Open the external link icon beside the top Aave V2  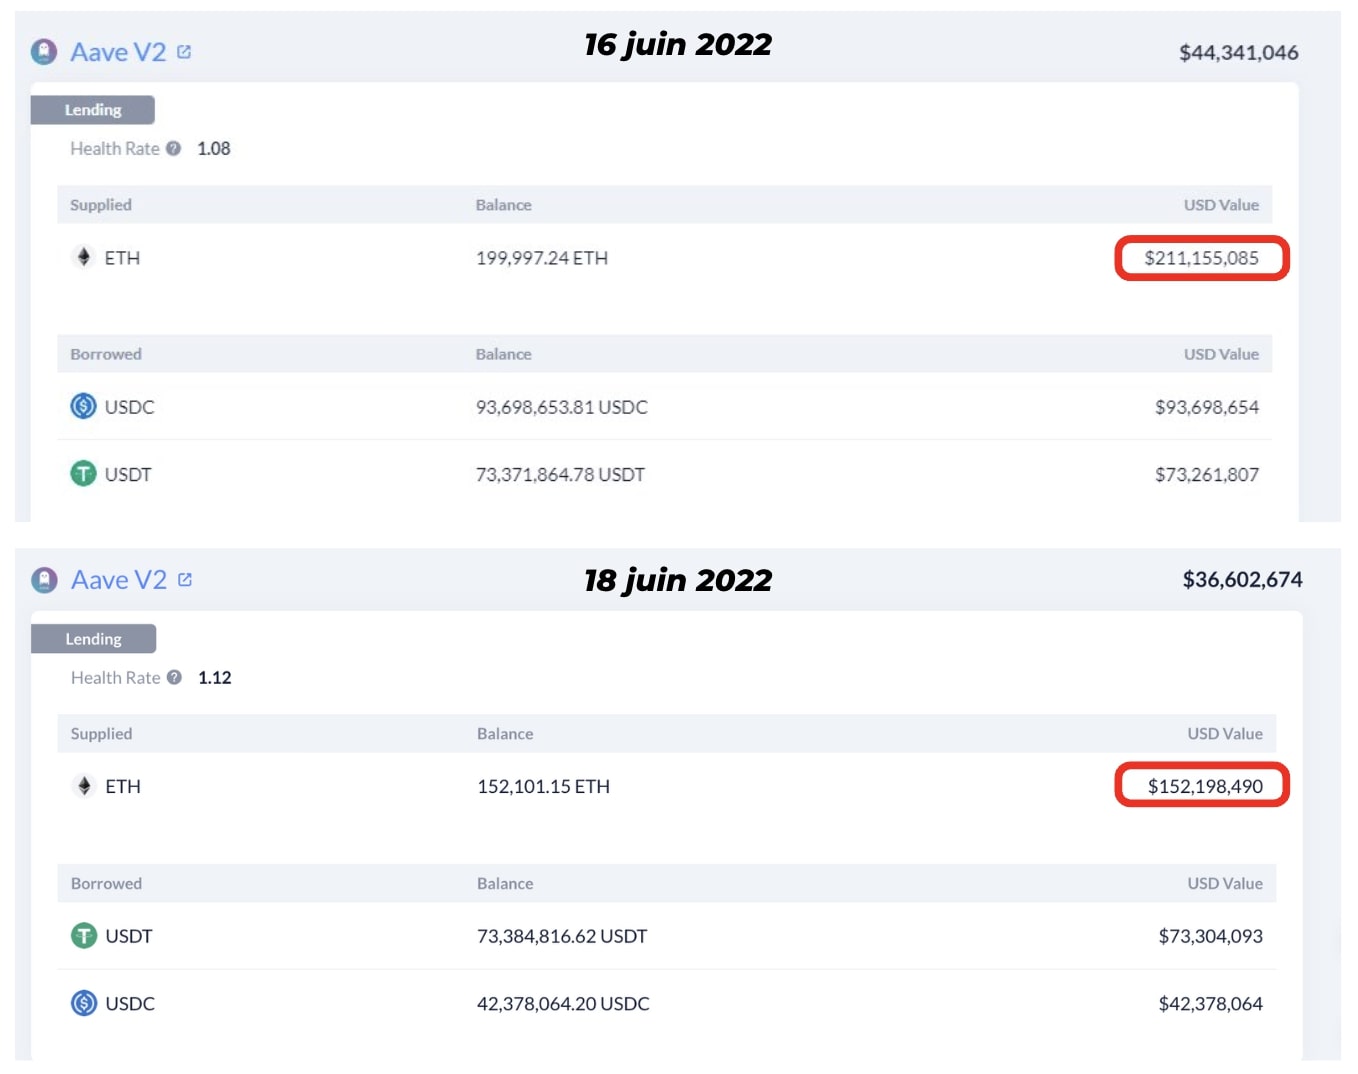184,52
